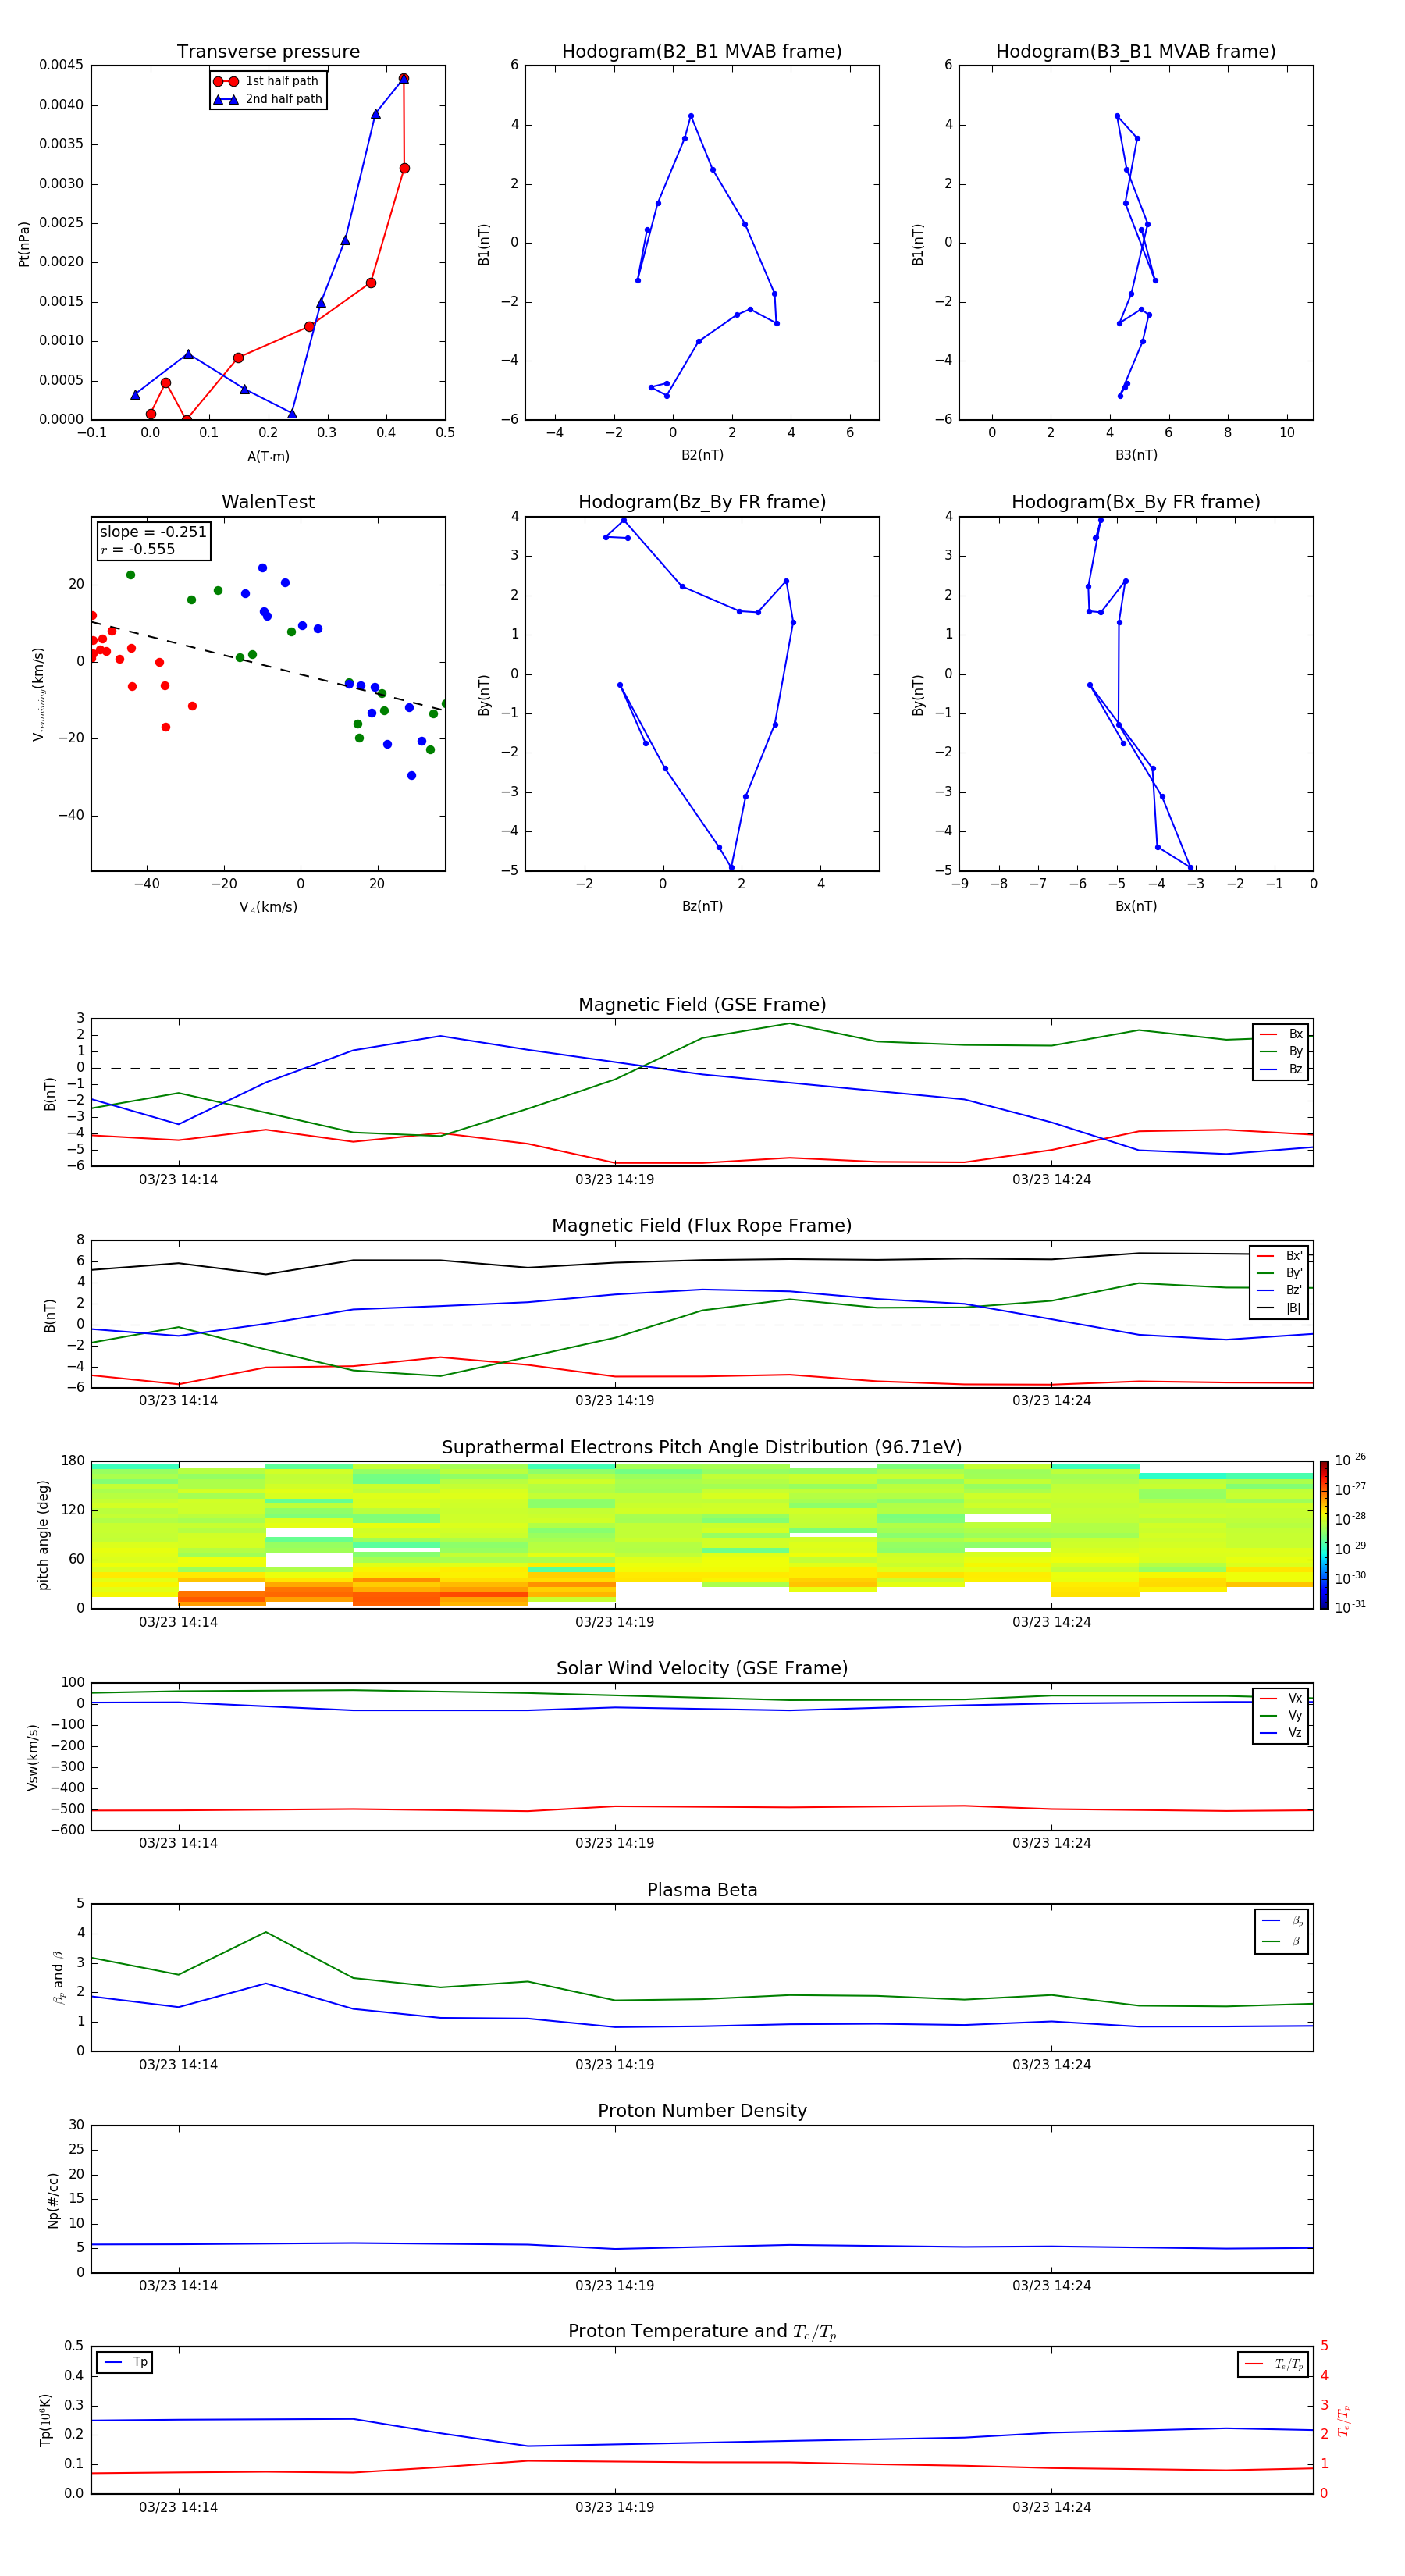
Task: Click the pitch angle spectrogram heatmap
Action: pyautogui.click(x=702, y=1535)
